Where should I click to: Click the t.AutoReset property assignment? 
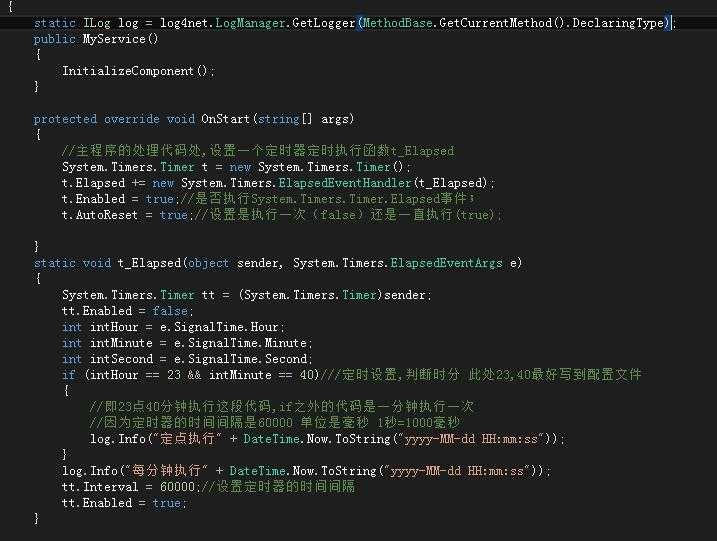[124, 215]
